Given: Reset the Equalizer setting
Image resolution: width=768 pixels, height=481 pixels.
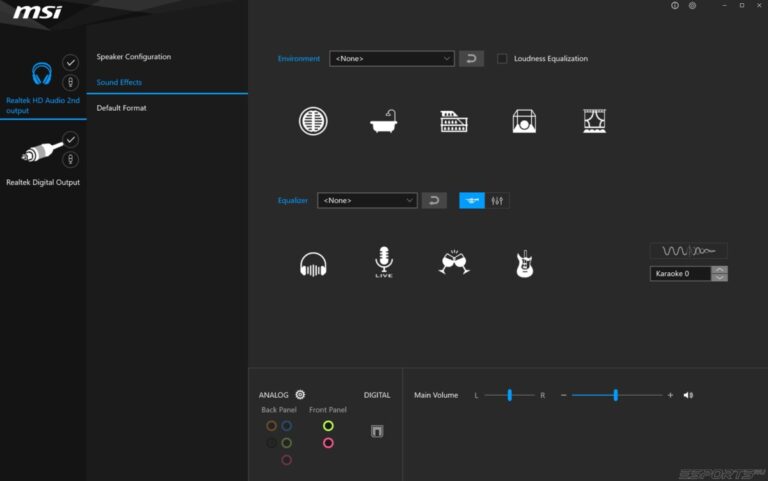Looking at the screenshot, I should (x=433, y=201).
